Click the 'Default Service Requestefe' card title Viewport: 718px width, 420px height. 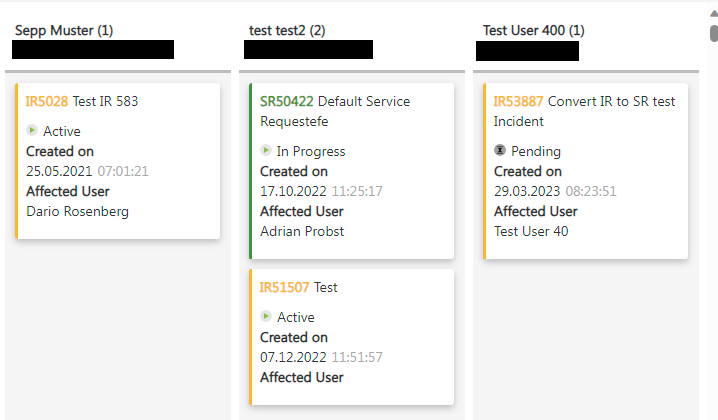click(334, 111)
